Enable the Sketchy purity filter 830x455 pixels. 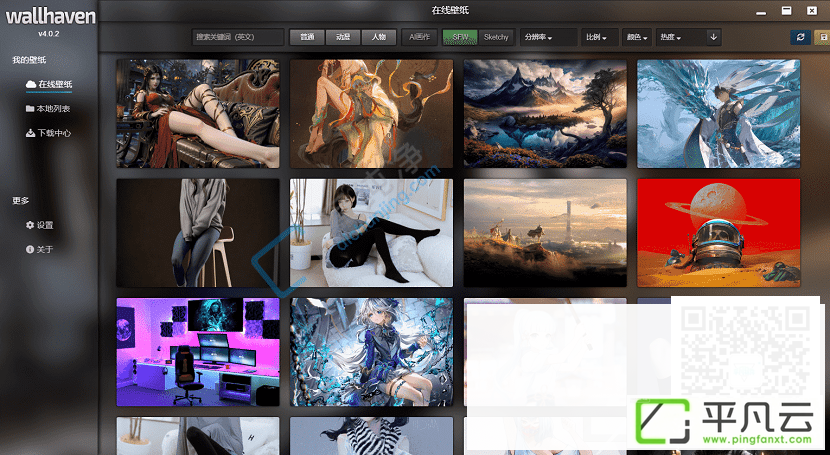click(x=496, y=37)
